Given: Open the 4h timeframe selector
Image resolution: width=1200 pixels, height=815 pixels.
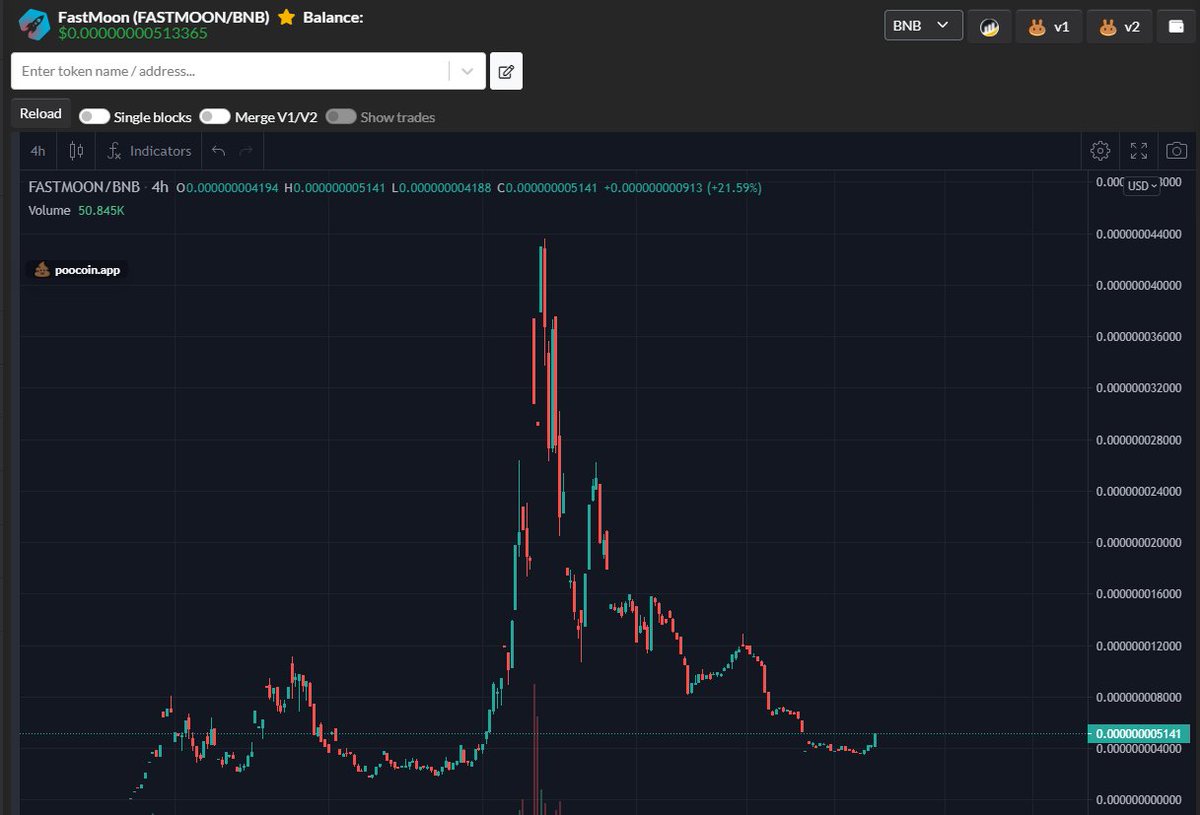Looking at the screenshot, I should tap(38, 151).
